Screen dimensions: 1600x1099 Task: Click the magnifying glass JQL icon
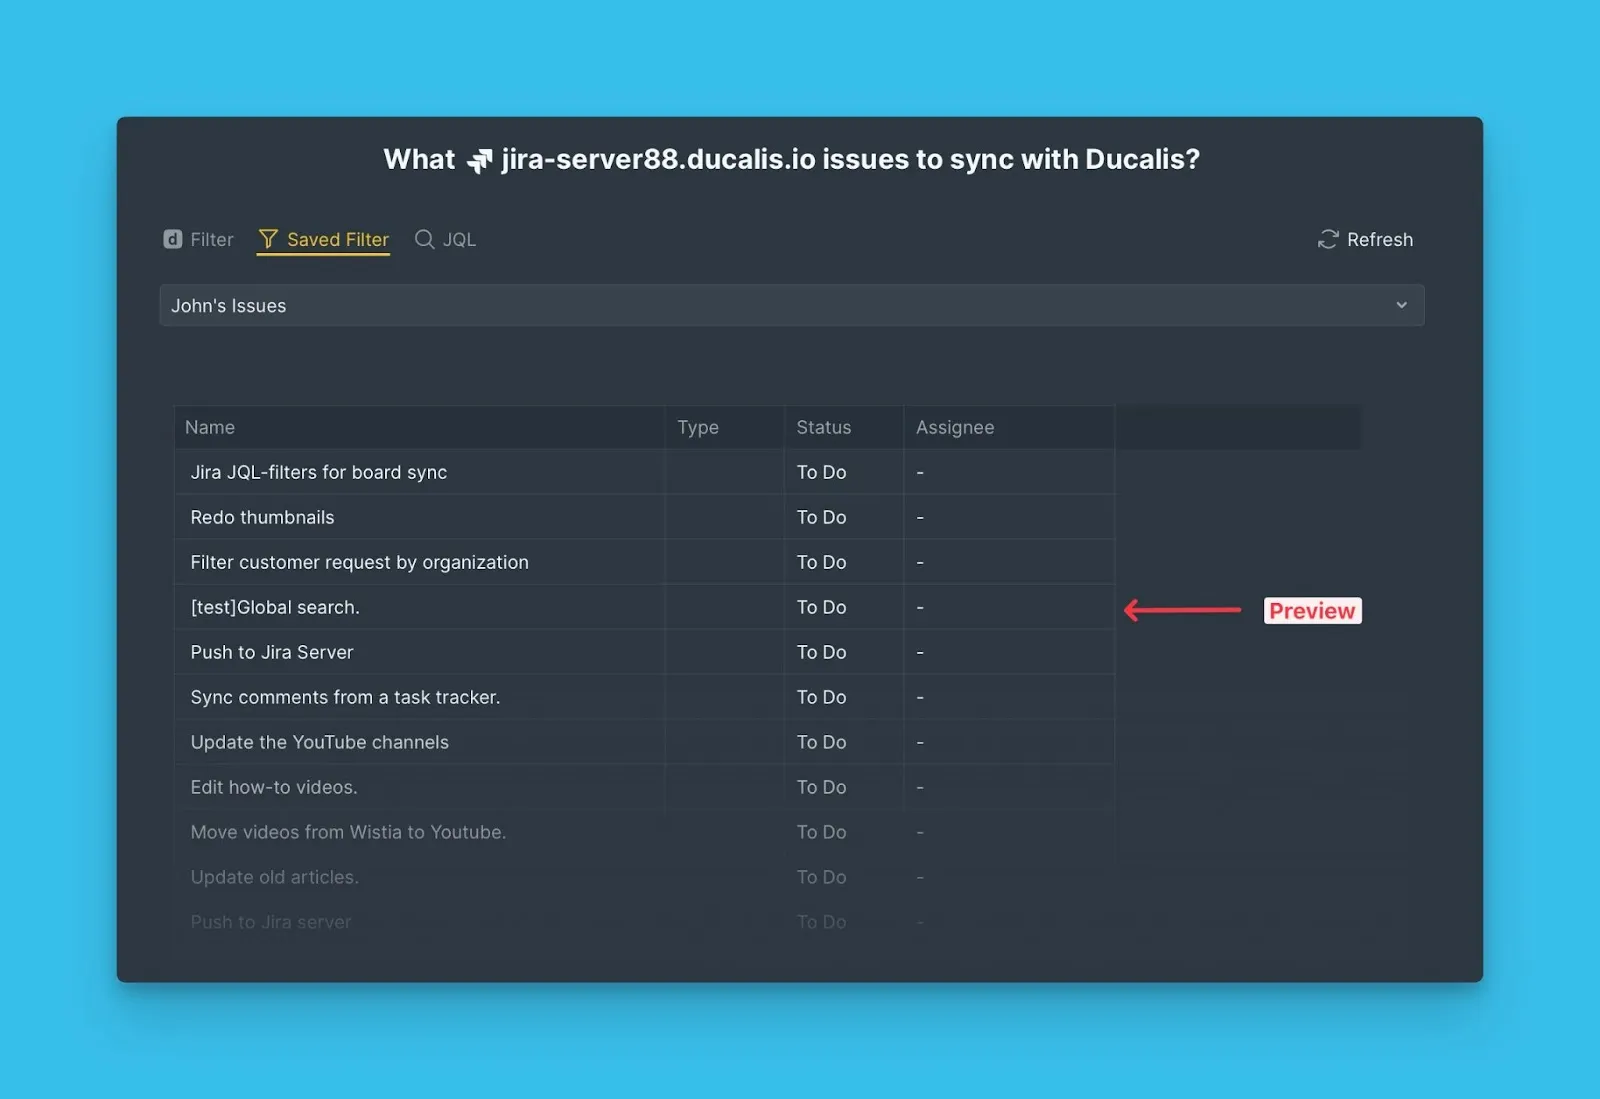424,239
